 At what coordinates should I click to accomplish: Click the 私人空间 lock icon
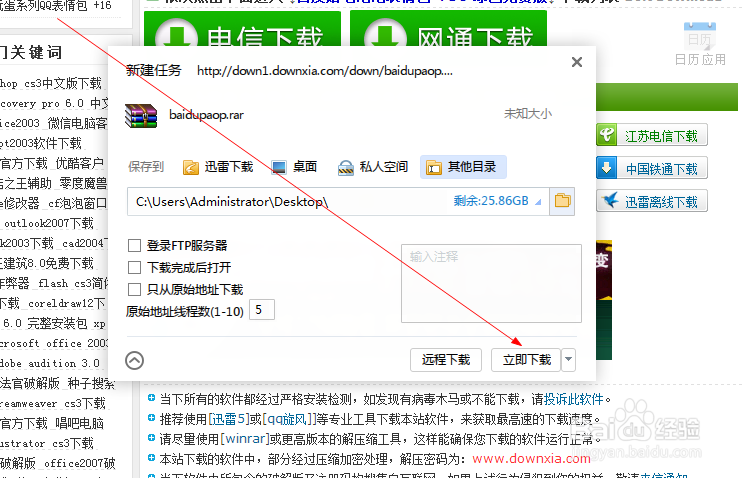(x=345, y=168)
